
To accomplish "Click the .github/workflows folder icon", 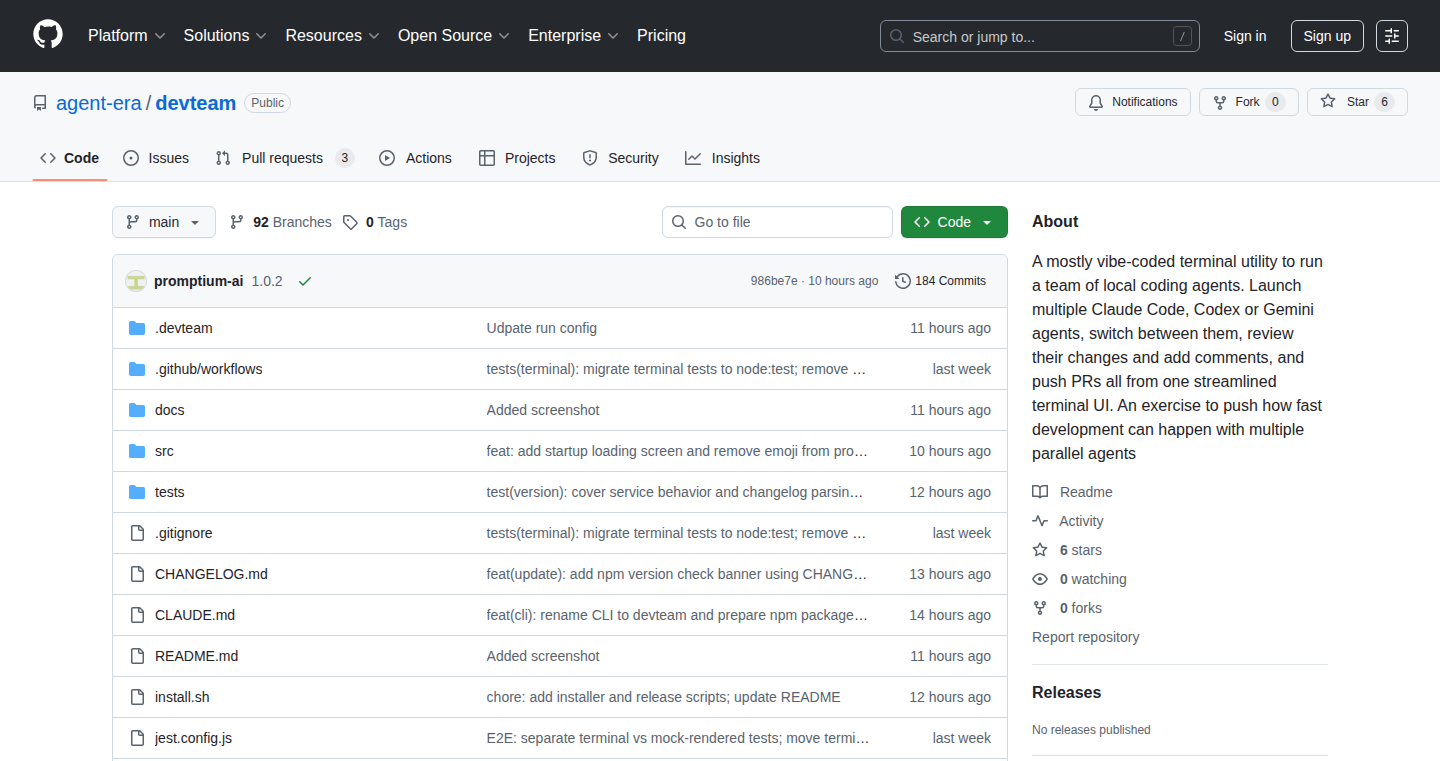I will click(137, 369).
